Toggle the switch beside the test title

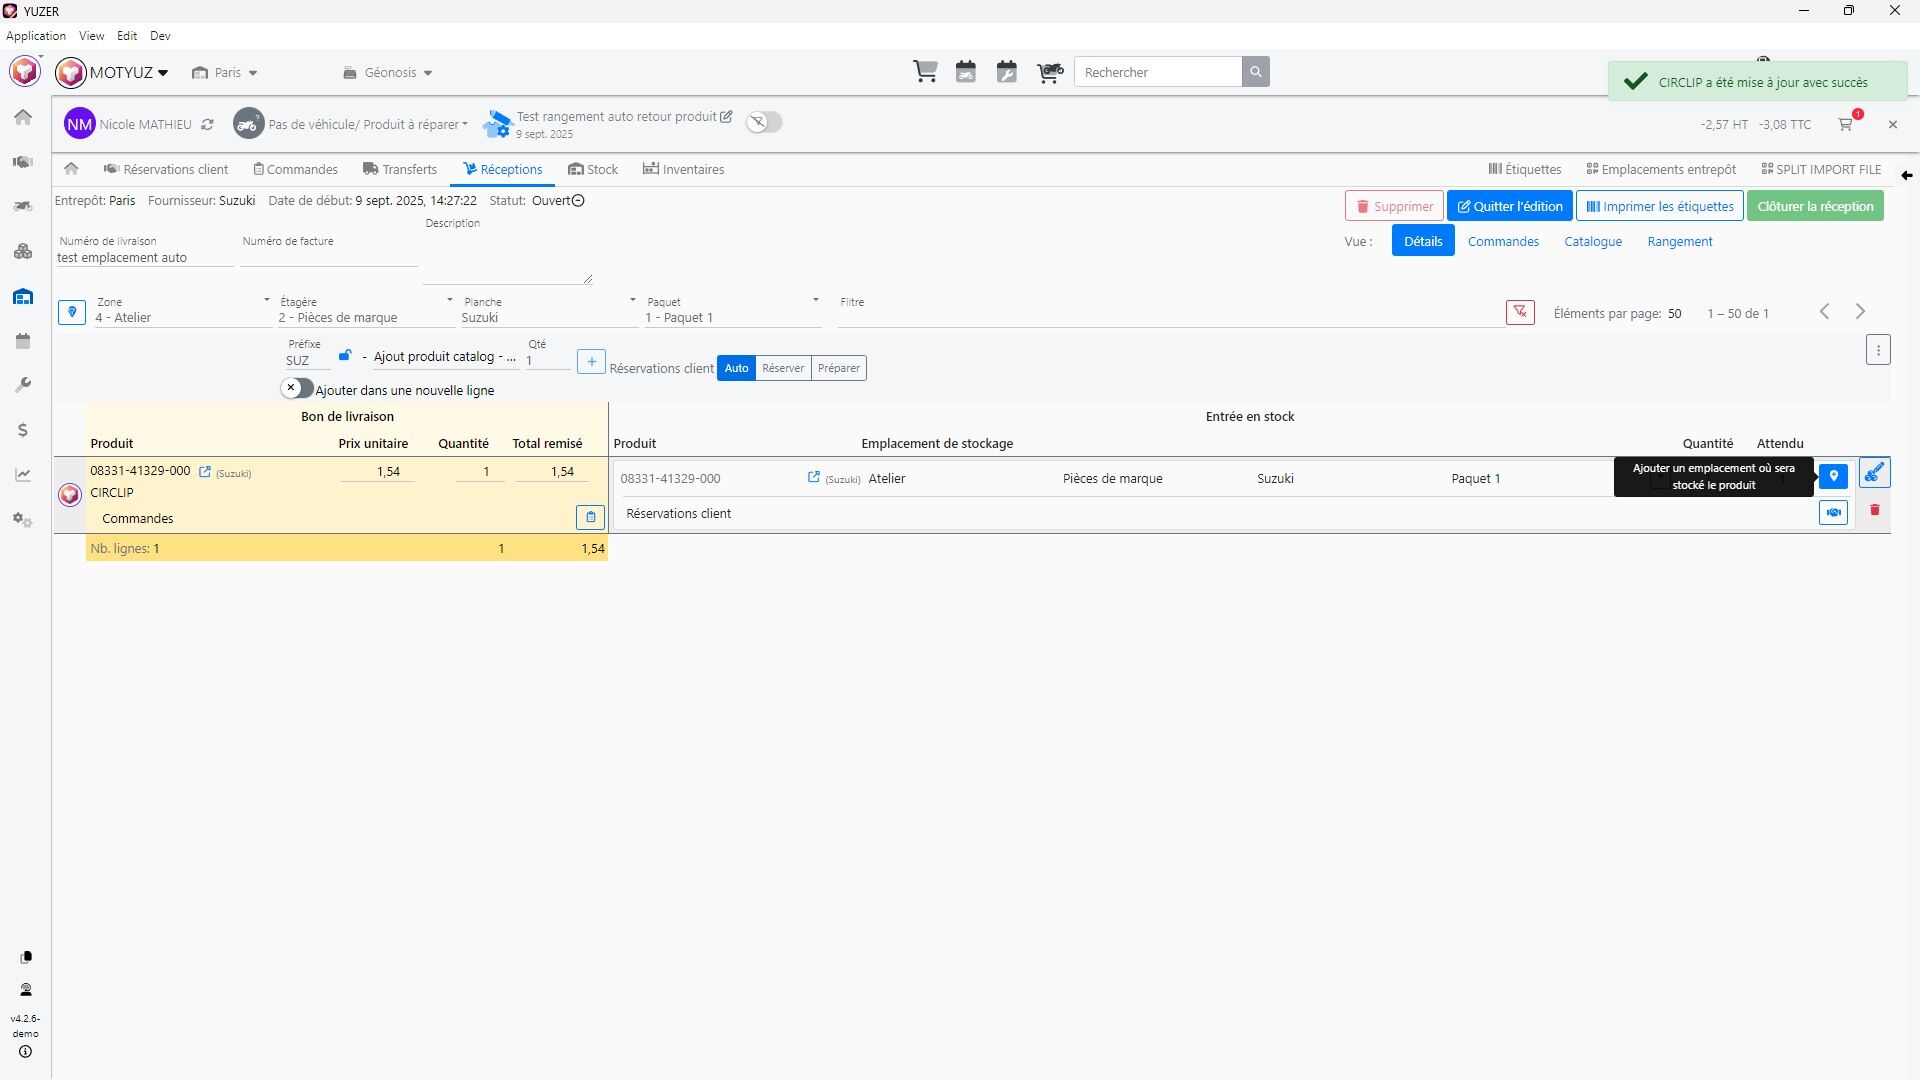[764, 122]
